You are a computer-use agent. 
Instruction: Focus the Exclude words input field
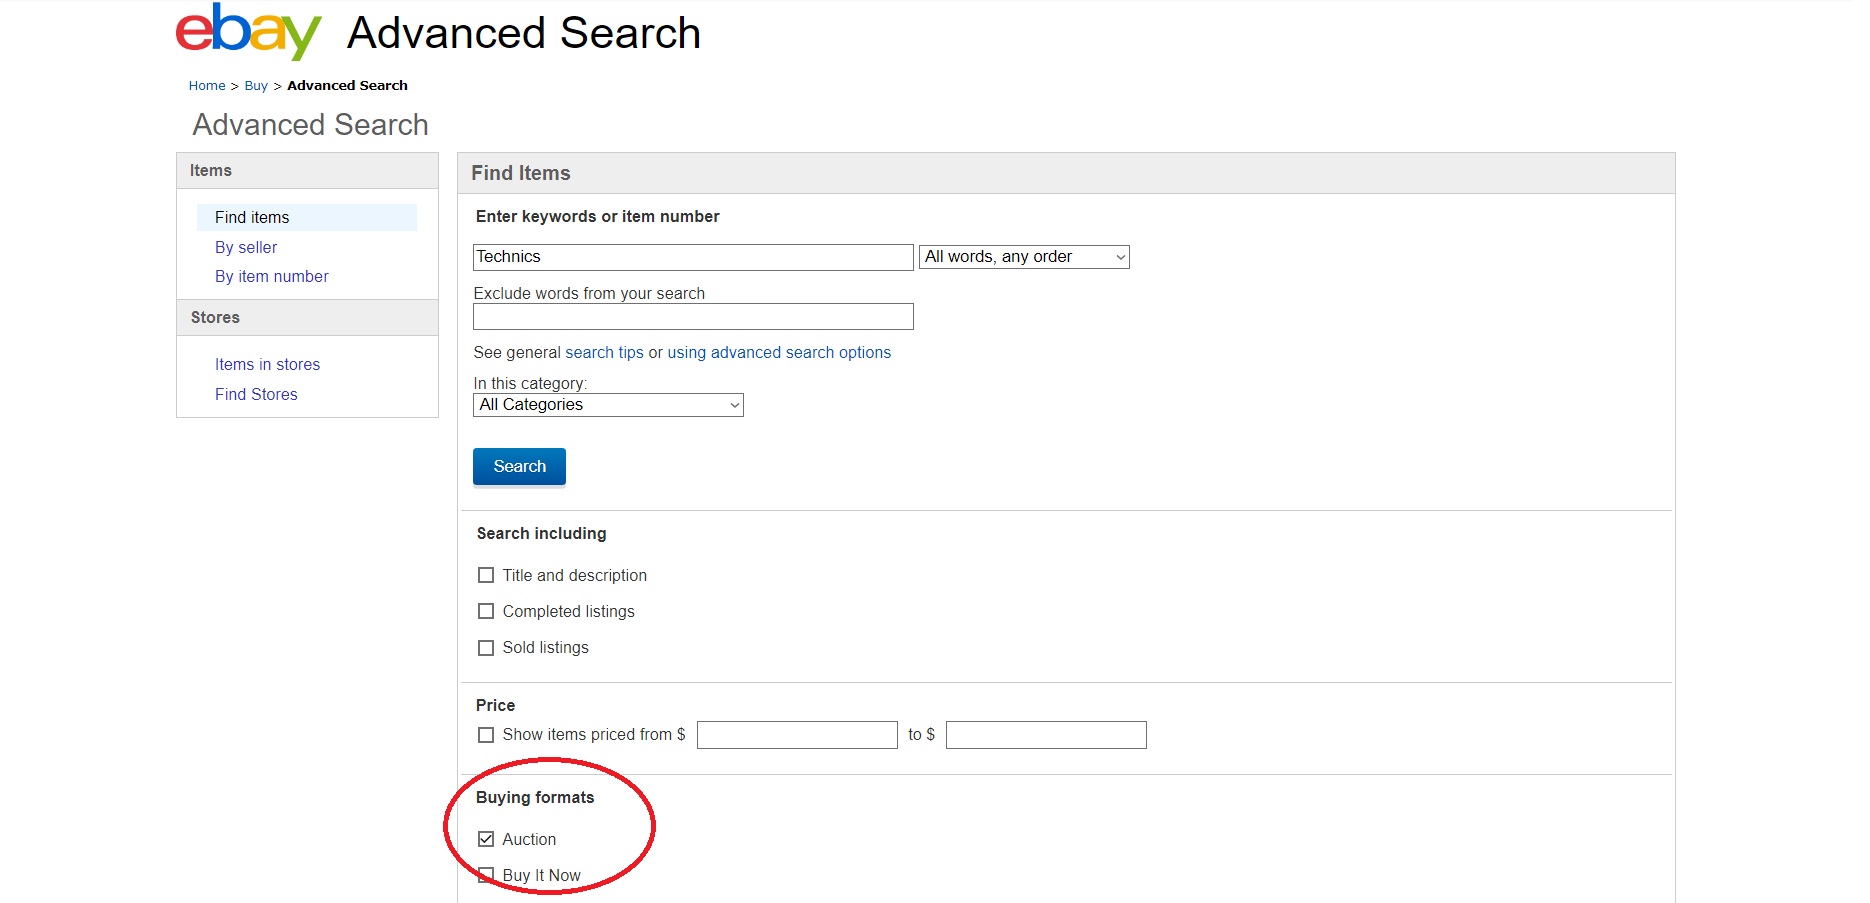coord(692,317)
